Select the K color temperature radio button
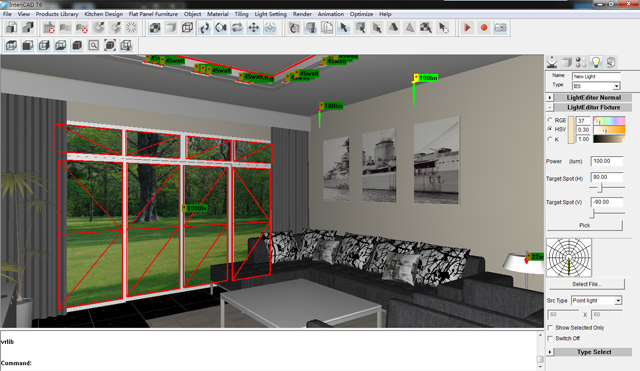This screenshot has height=371, width=640. [x=550, y=139]
